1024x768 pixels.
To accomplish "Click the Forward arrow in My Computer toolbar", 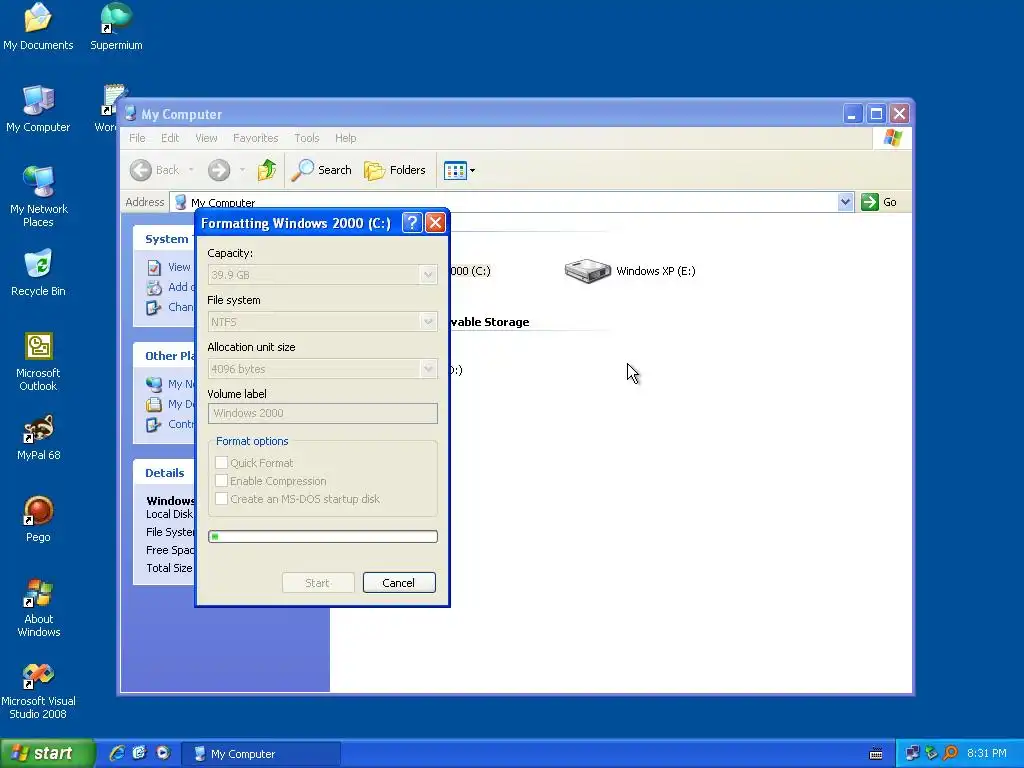I will click(219, 170).
